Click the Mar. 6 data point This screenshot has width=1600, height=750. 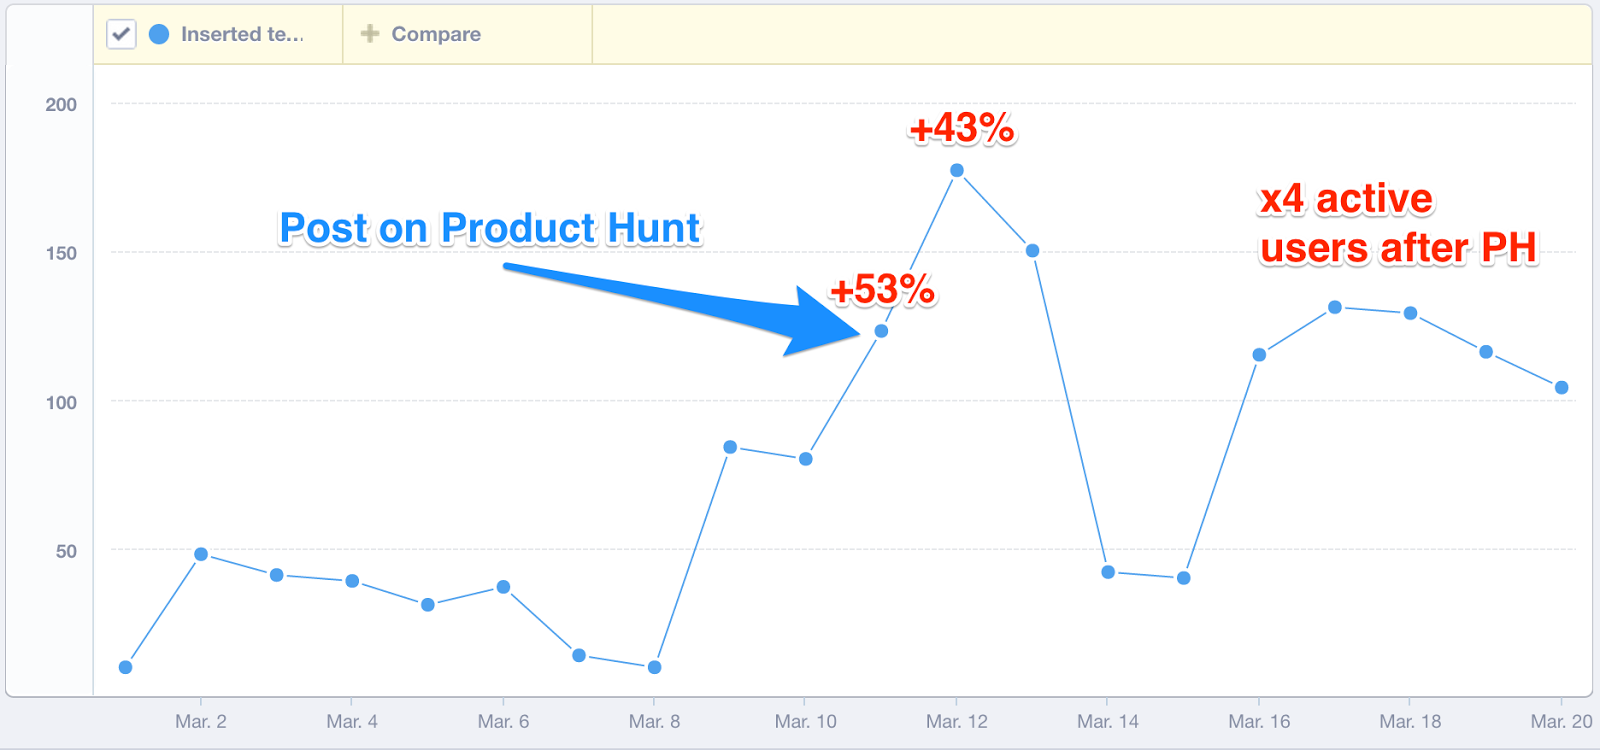[x=503, y=587]
